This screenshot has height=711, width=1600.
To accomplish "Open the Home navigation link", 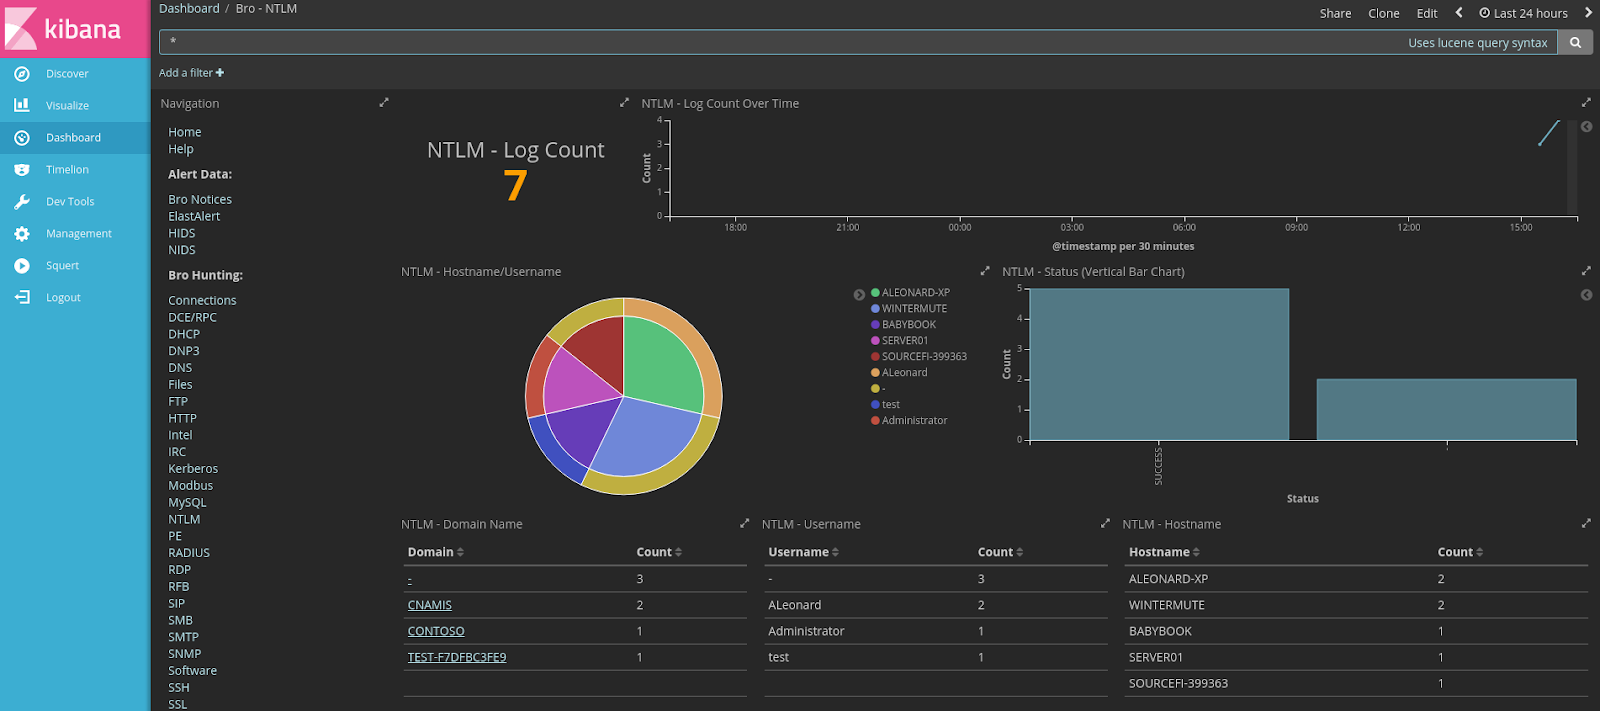I will pos(185,132).
